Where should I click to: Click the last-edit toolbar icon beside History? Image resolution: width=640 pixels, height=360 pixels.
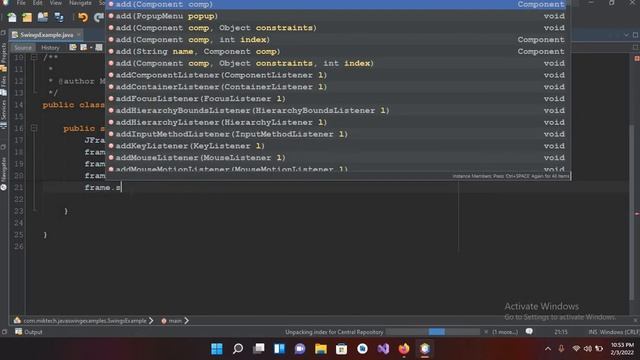[x=73, y=47]
